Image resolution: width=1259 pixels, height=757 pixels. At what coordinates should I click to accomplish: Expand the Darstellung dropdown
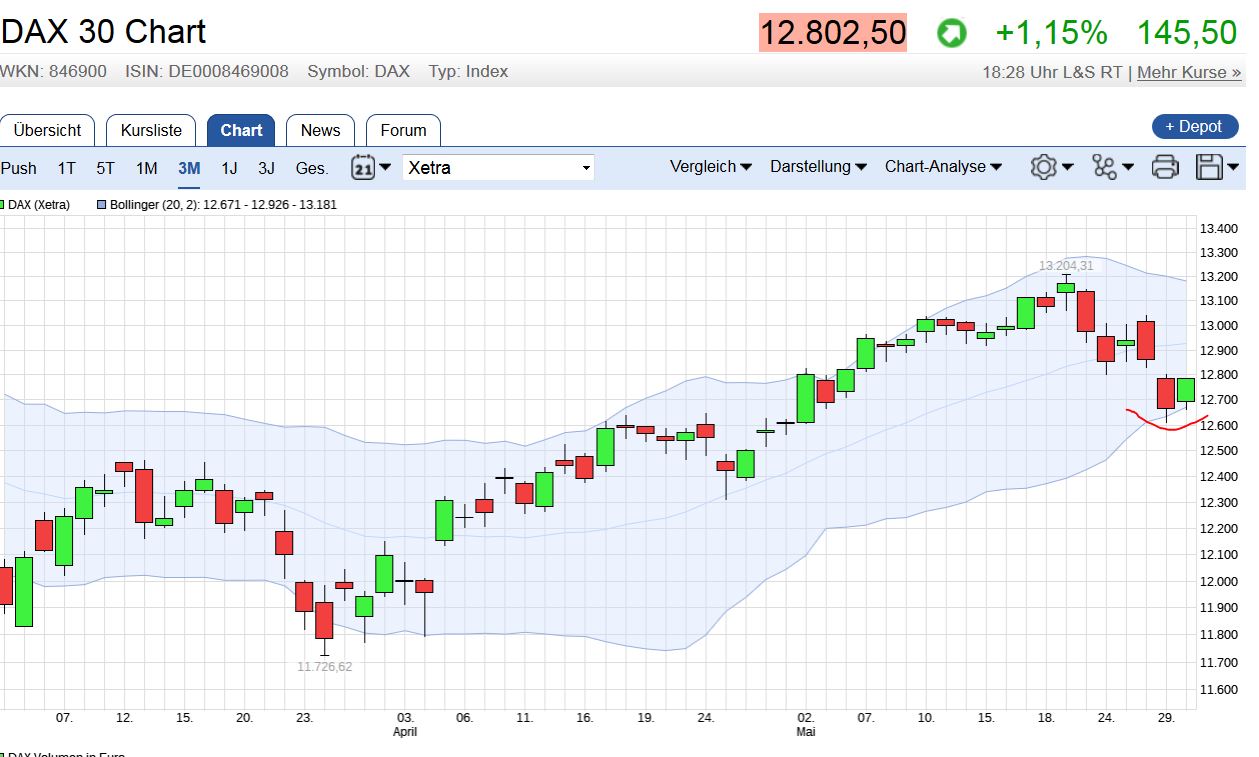pos(817,167)
